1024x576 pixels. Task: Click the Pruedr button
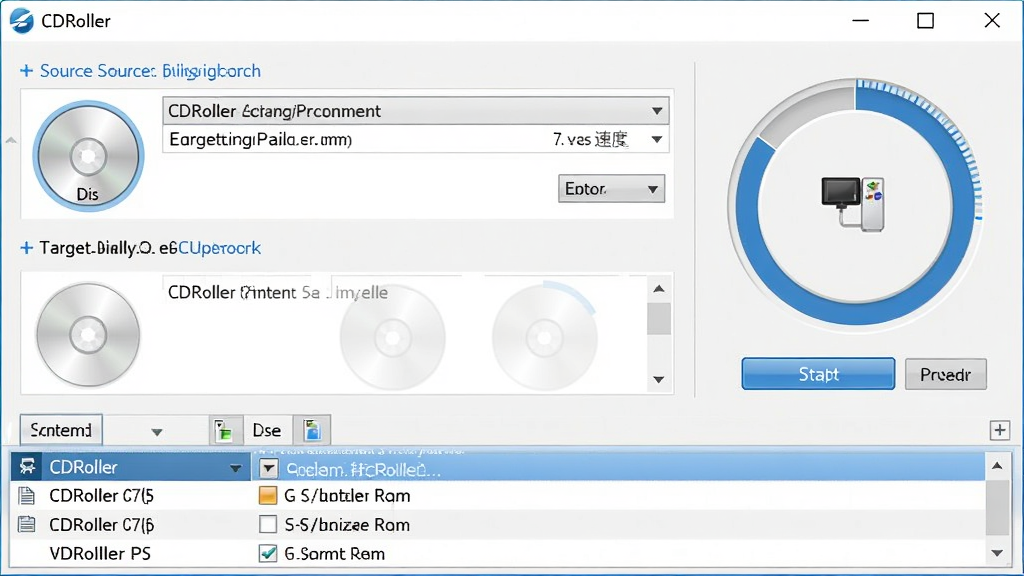coord(946,374)
